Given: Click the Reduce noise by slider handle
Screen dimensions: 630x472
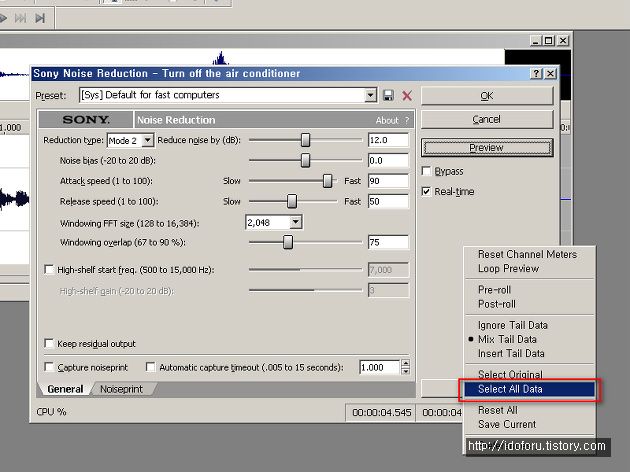Looking at the screenshot, I should (305, 140).
